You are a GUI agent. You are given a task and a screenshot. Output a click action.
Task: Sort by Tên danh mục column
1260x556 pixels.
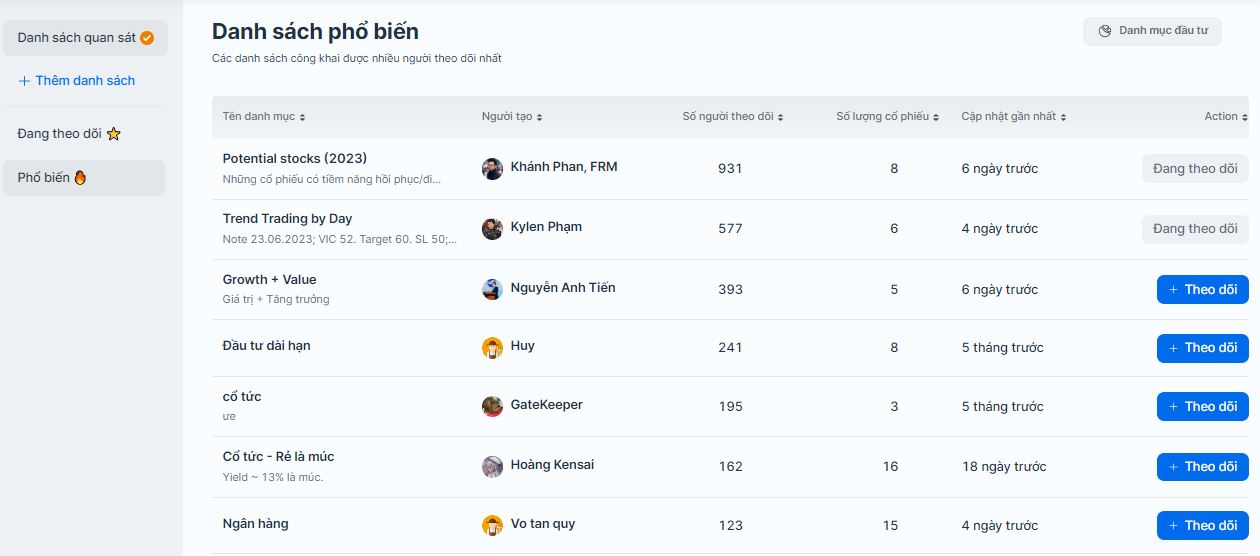coord(264,117)
